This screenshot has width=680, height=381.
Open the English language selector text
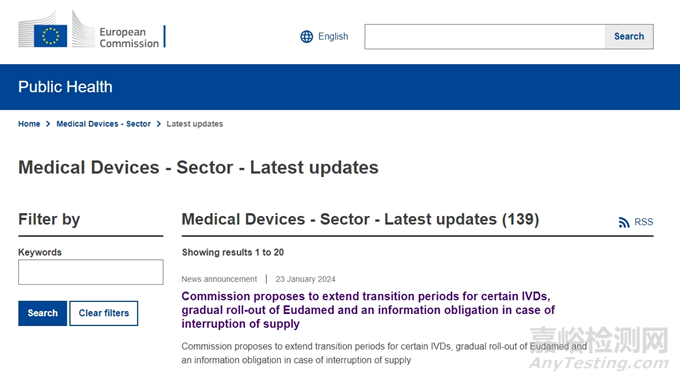pos(333,36)
